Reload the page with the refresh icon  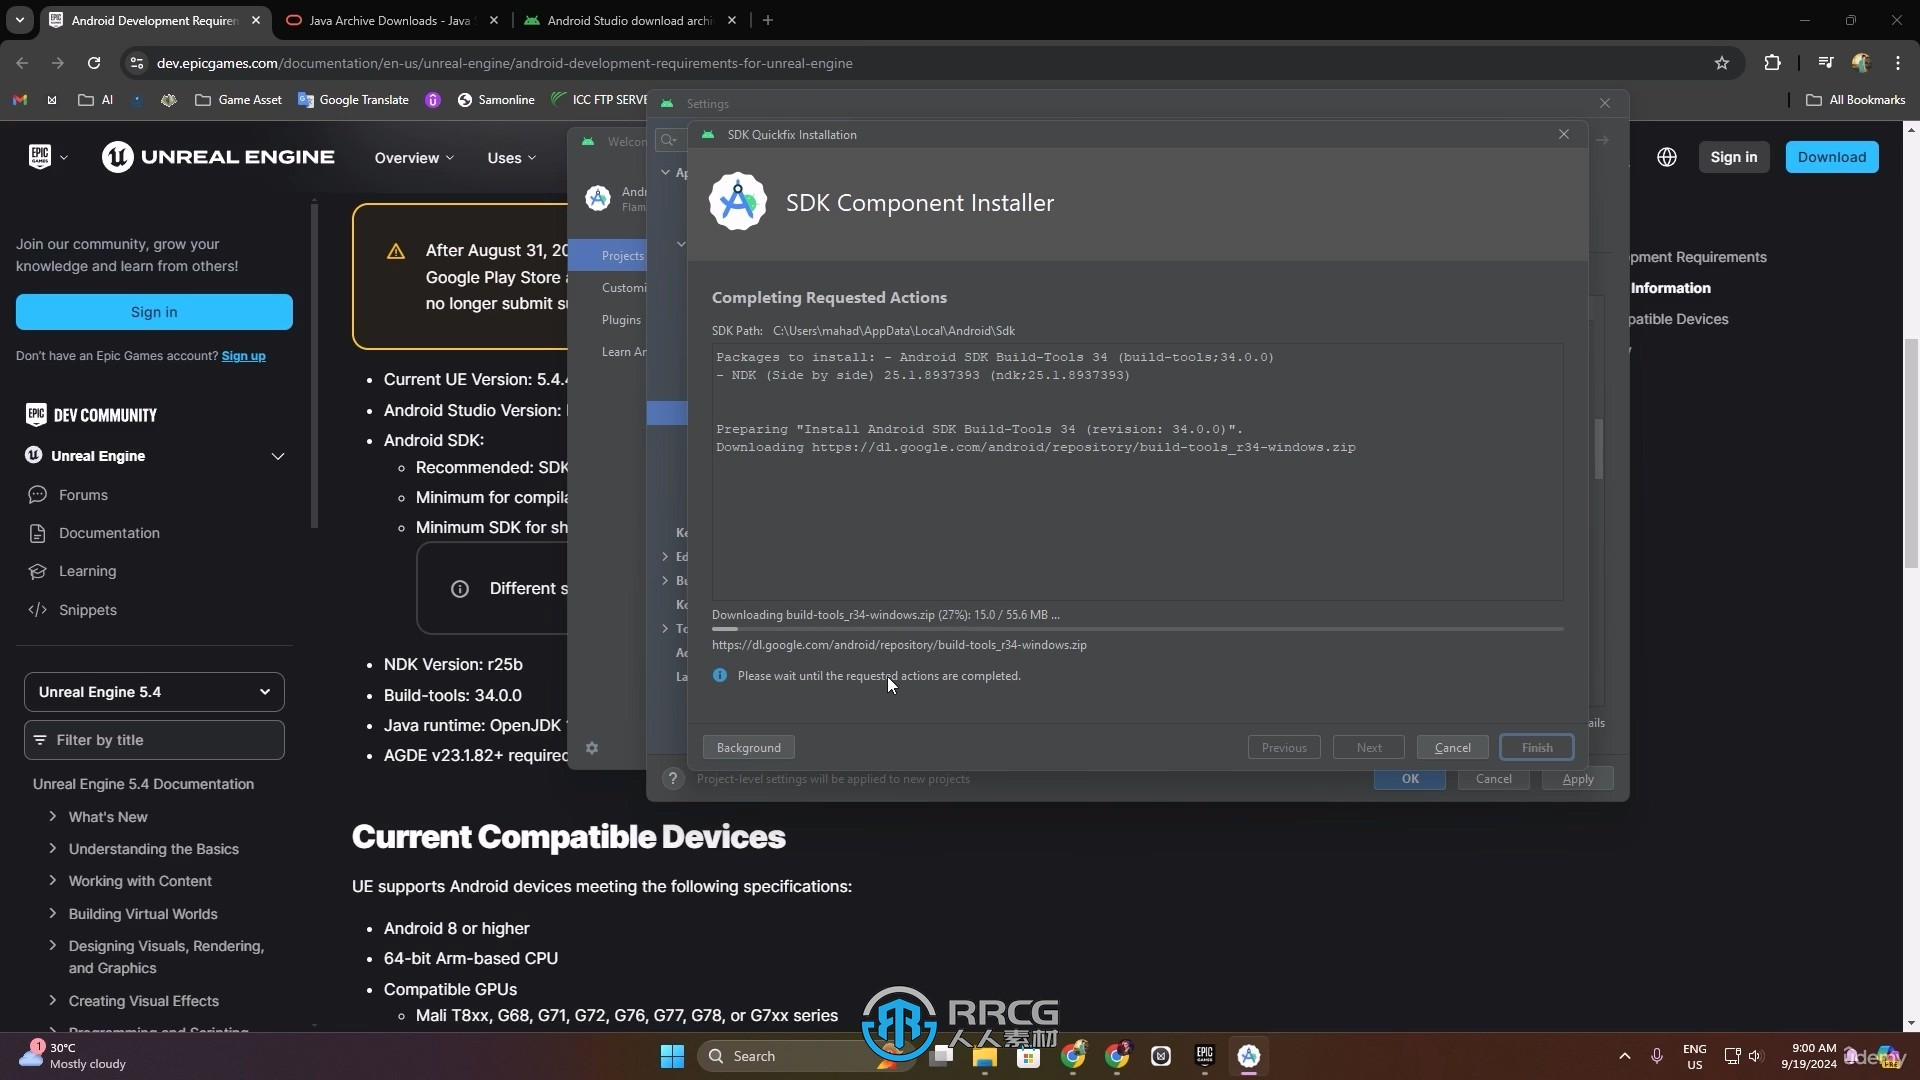[94, 63]
